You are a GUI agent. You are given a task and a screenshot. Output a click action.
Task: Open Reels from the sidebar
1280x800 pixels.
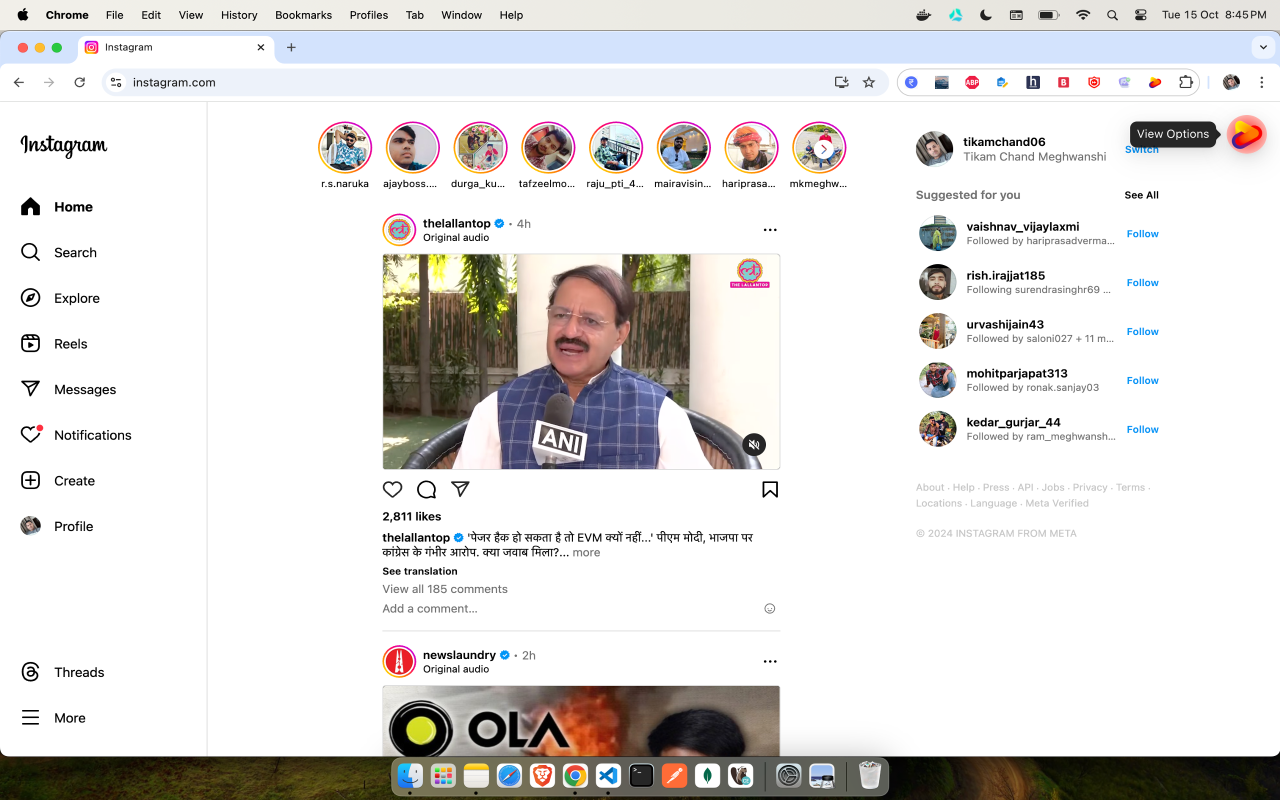pyautogui.click(x=69, y=343)
